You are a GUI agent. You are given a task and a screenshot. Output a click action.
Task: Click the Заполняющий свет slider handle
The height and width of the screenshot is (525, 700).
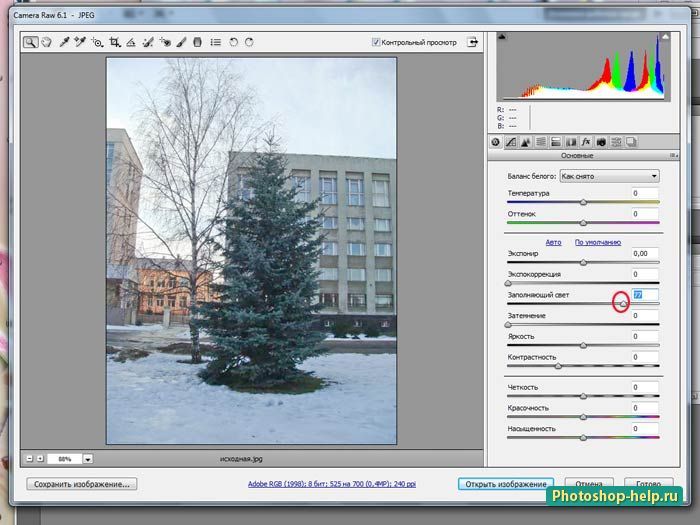point(623,304)
